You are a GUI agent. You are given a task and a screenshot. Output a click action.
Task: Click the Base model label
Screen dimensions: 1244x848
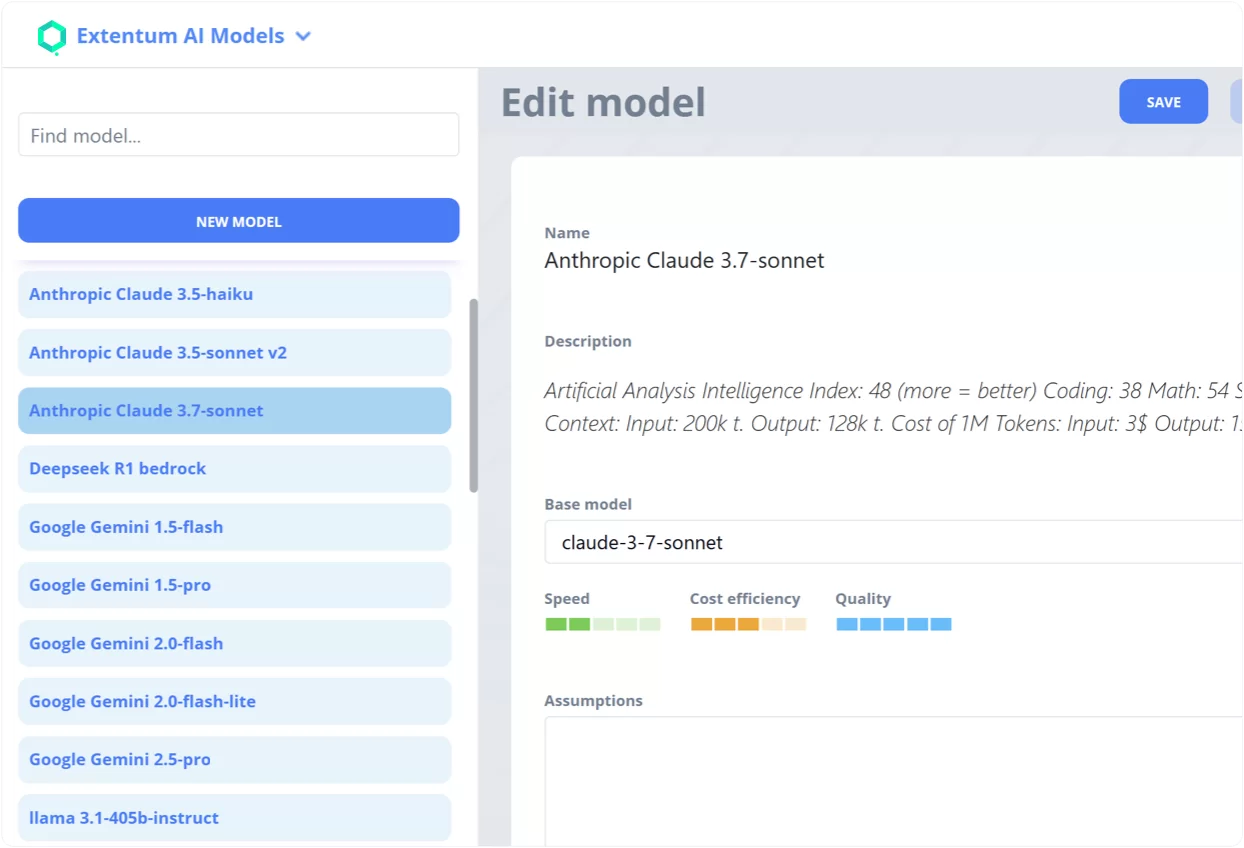pyautogui.click(x=588, y=504)
